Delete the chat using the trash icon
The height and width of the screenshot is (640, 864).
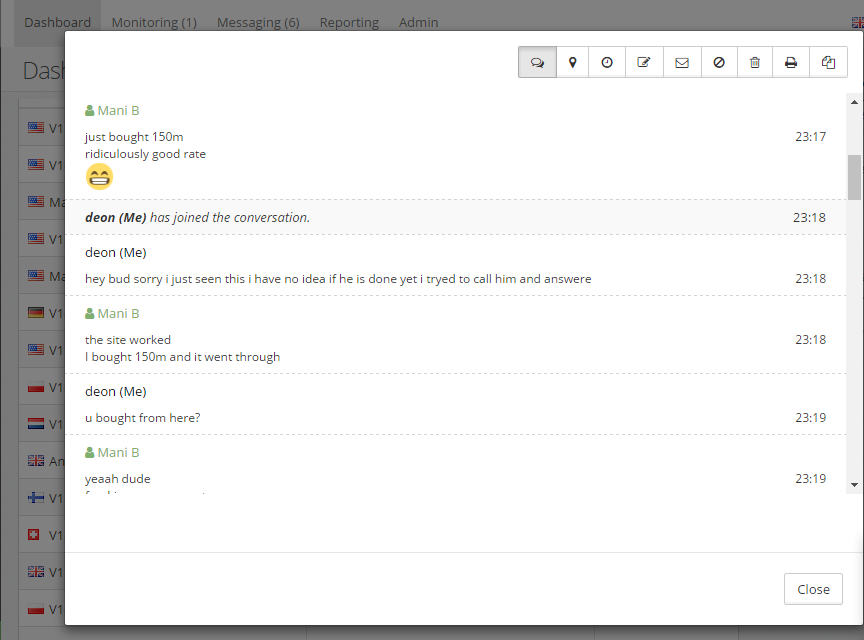click(755, 62)
